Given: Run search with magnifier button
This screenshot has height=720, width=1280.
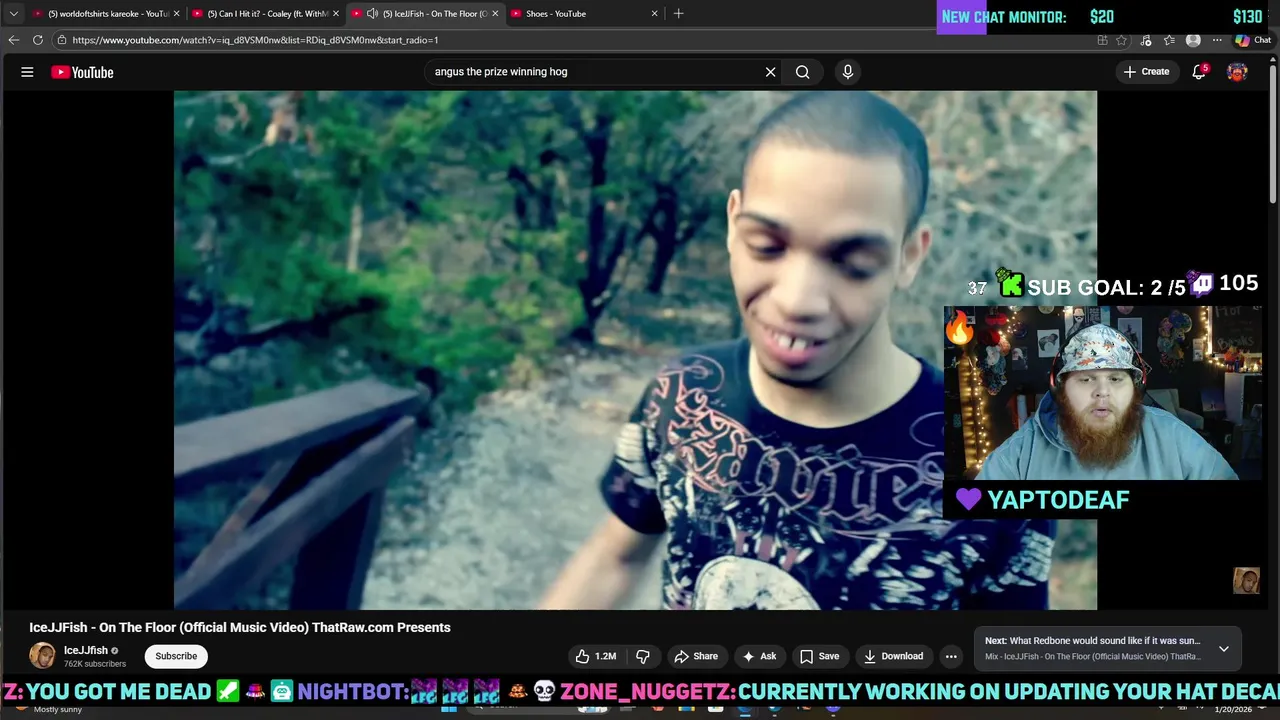Looking at the screenshot, I should (802, 72).
